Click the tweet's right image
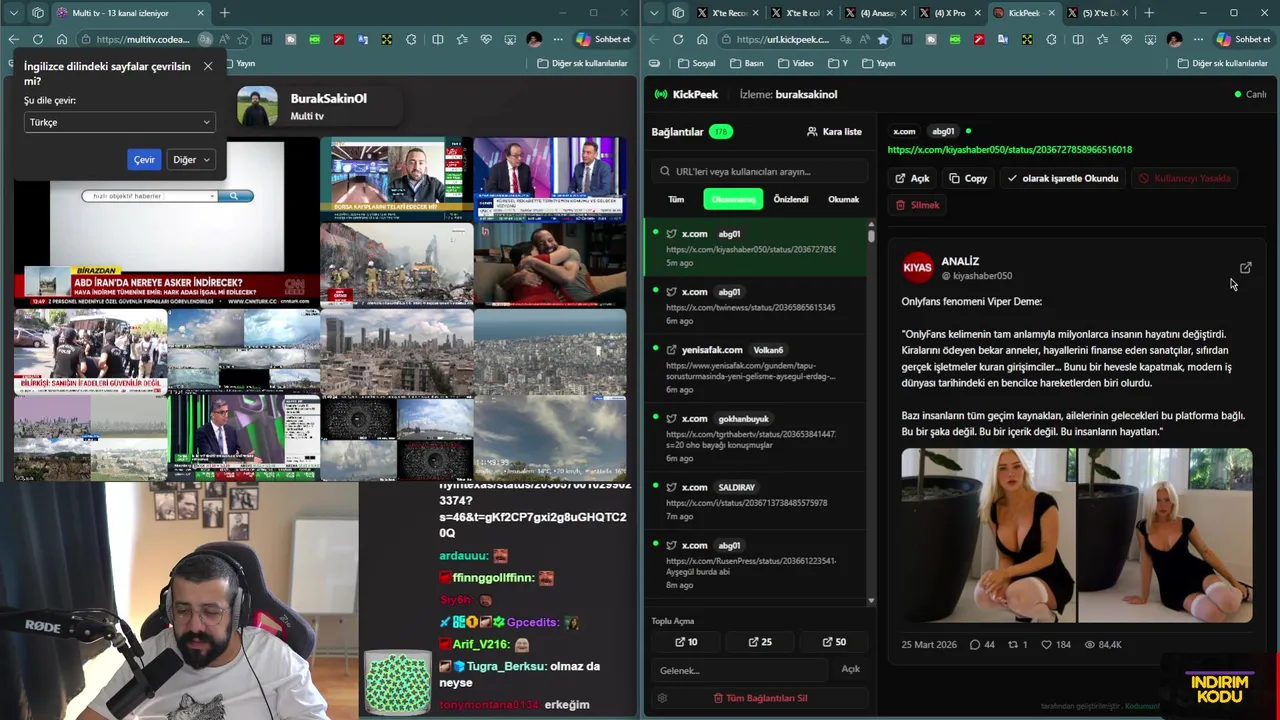 click(1165, 535)
